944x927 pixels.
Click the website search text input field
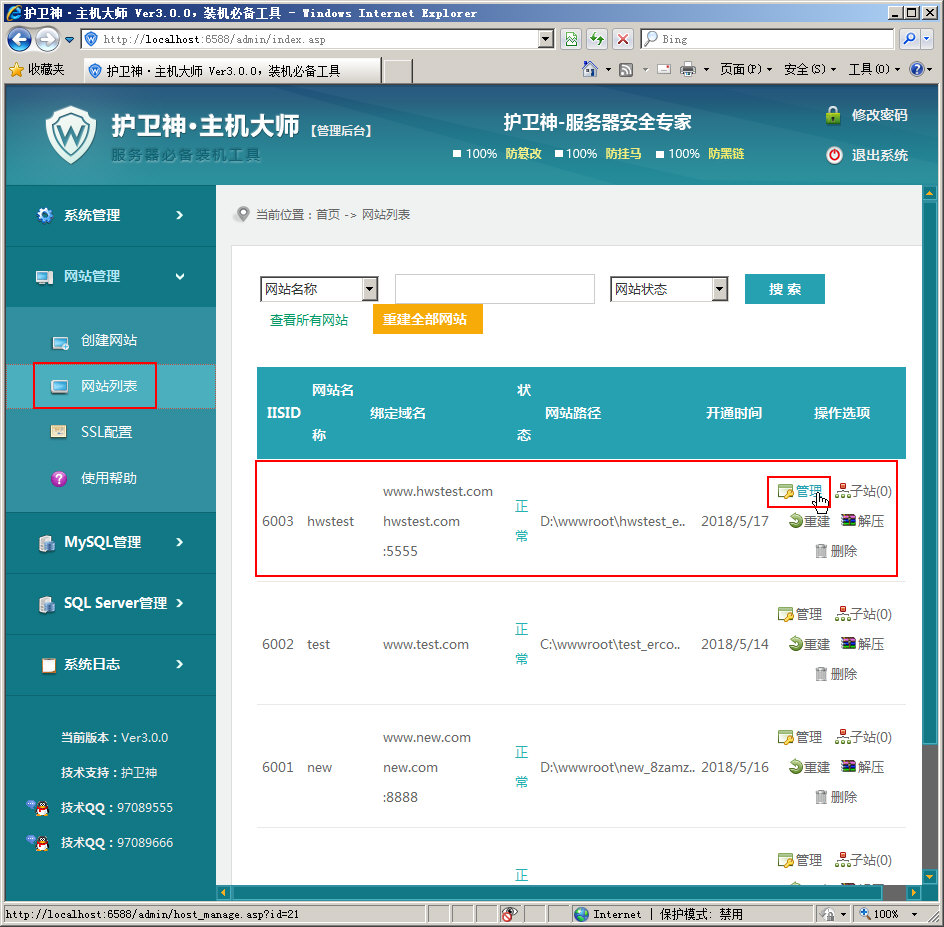click(x=494, y=289)
